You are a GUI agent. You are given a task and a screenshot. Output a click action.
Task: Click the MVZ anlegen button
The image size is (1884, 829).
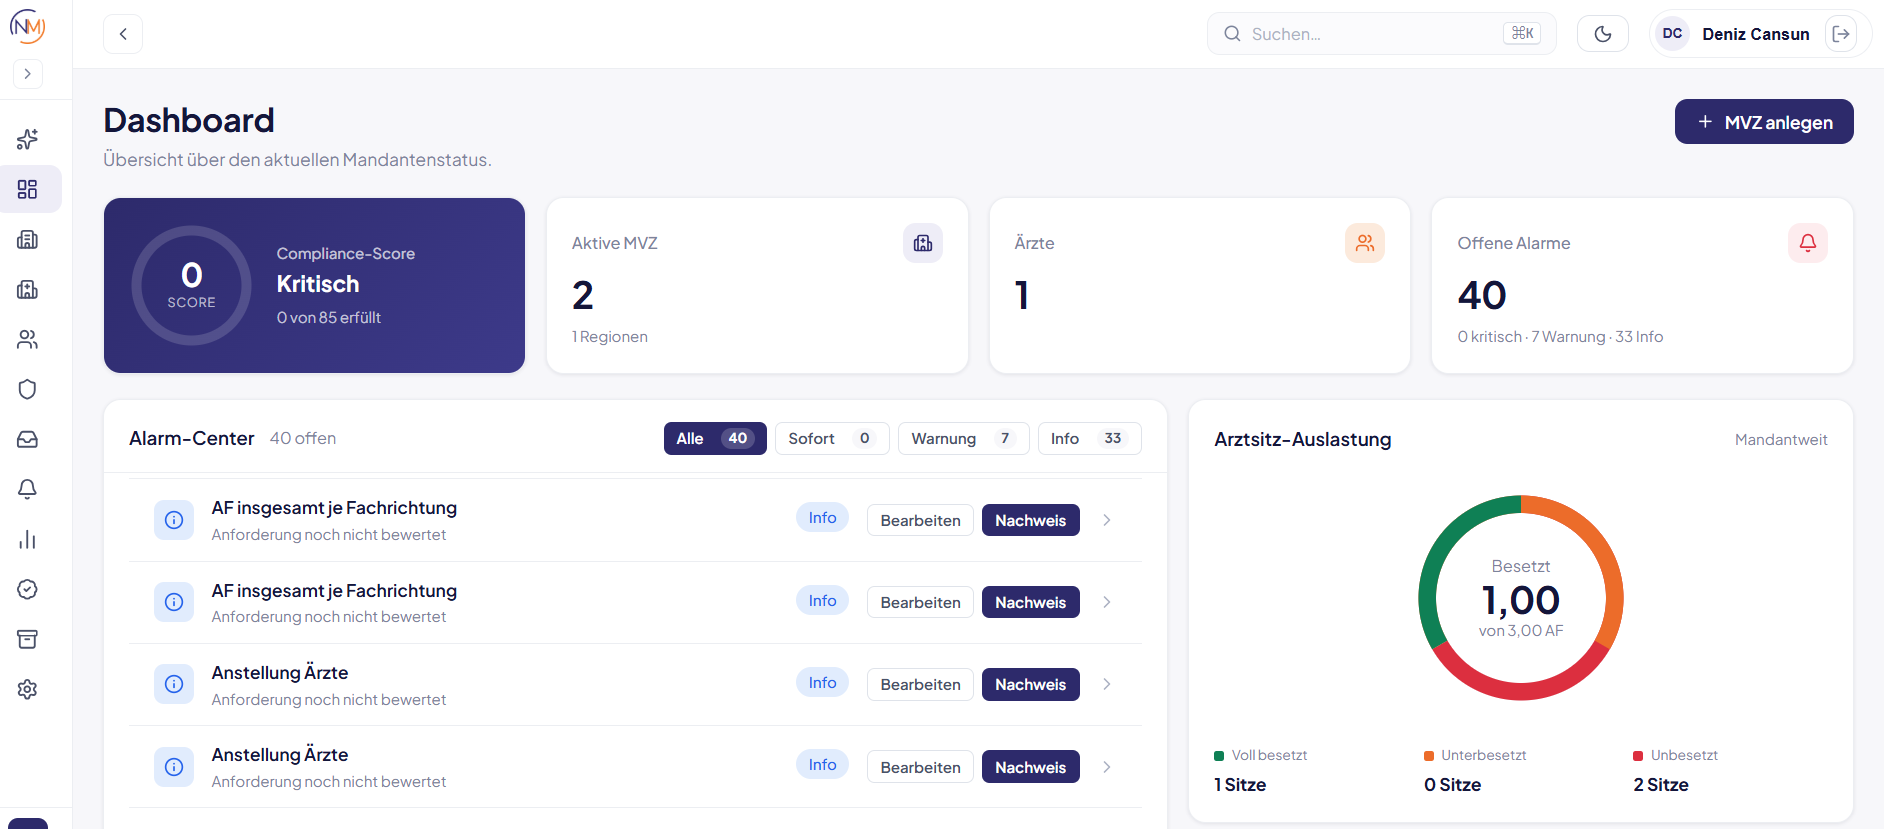click(1764, 122)
